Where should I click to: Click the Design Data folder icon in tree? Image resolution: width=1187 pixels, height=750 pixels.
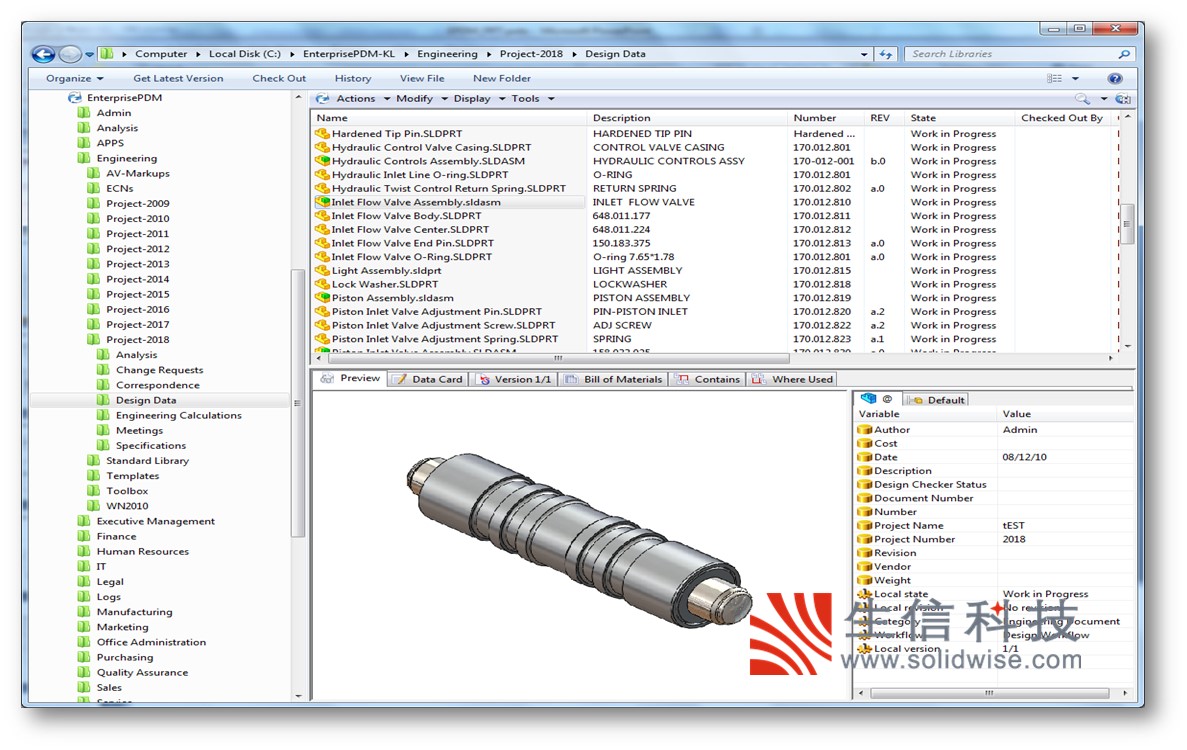[103, 400]
